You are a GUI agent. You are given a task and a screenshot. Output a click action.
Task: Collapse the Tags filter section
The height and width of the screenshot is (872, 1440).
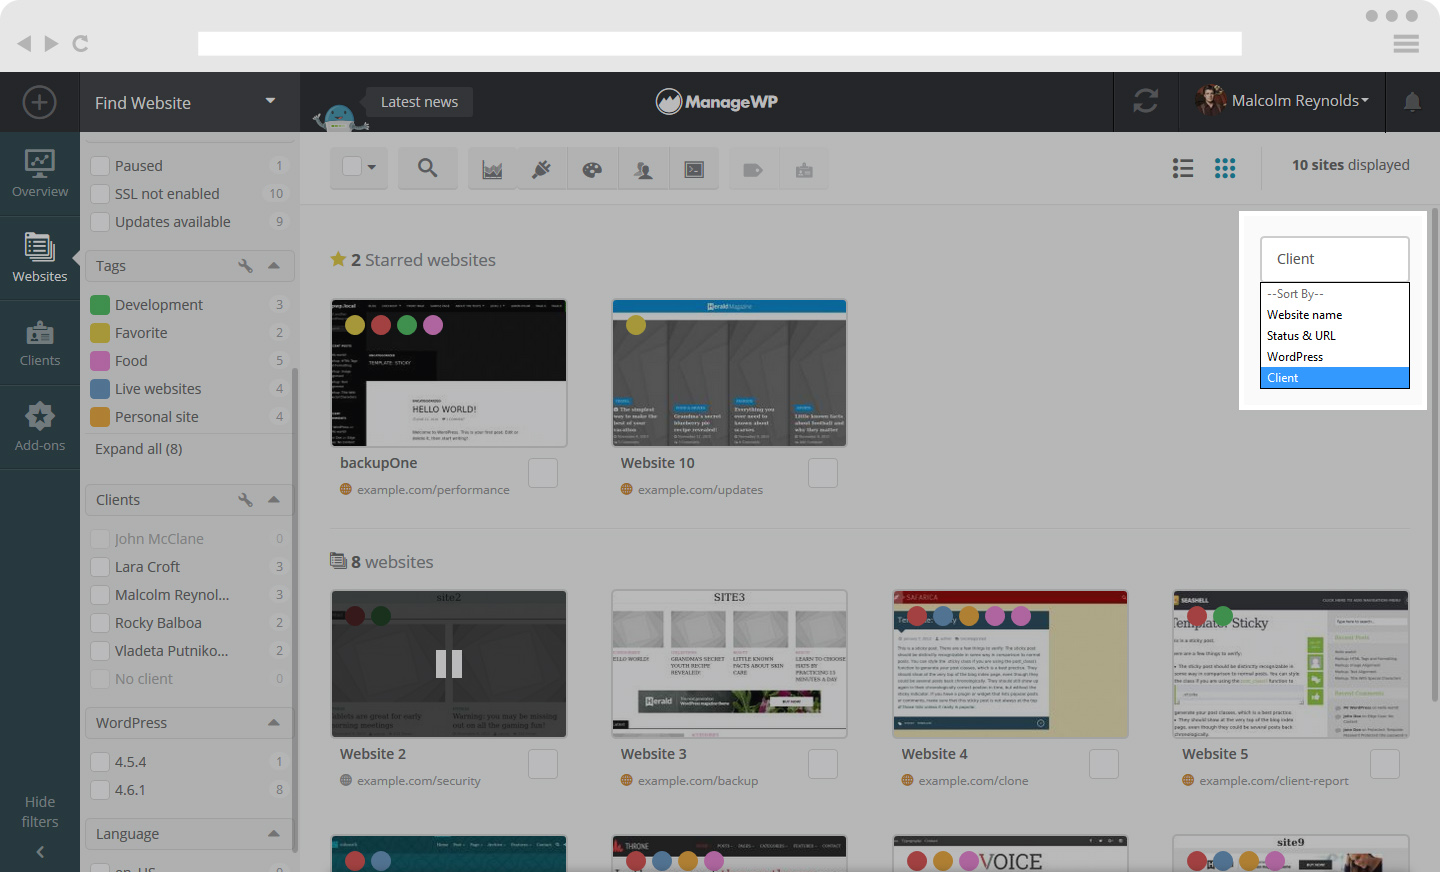tap(274, 266)
